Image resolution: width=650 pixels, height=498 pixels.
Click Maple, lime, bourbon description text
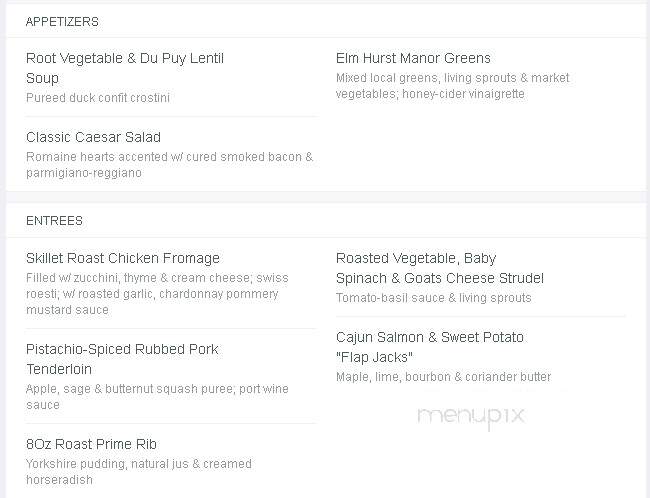(x=444, y=377)
